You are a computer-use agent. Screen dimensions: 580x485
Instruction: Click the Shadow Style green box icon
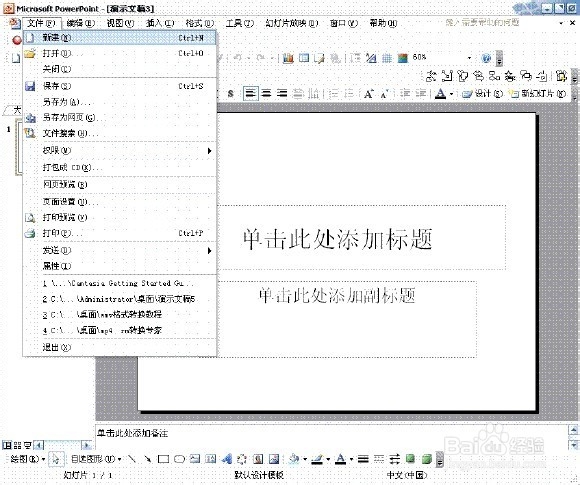pyautogui.click(x=410, y=459)
